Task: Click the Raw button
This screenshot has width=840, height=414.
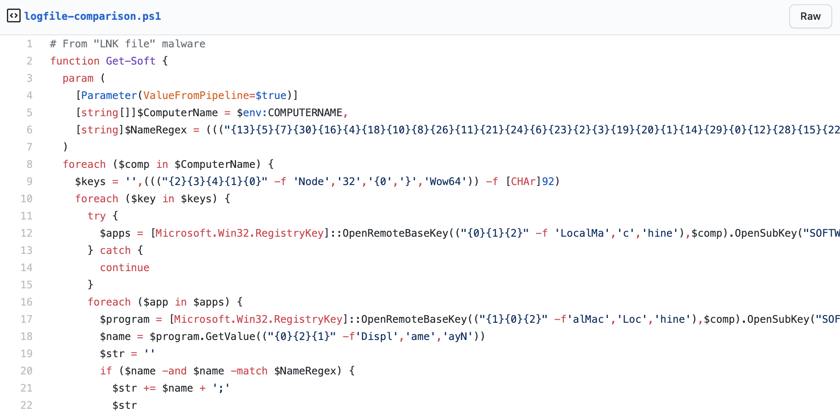Action: [810, 16]
